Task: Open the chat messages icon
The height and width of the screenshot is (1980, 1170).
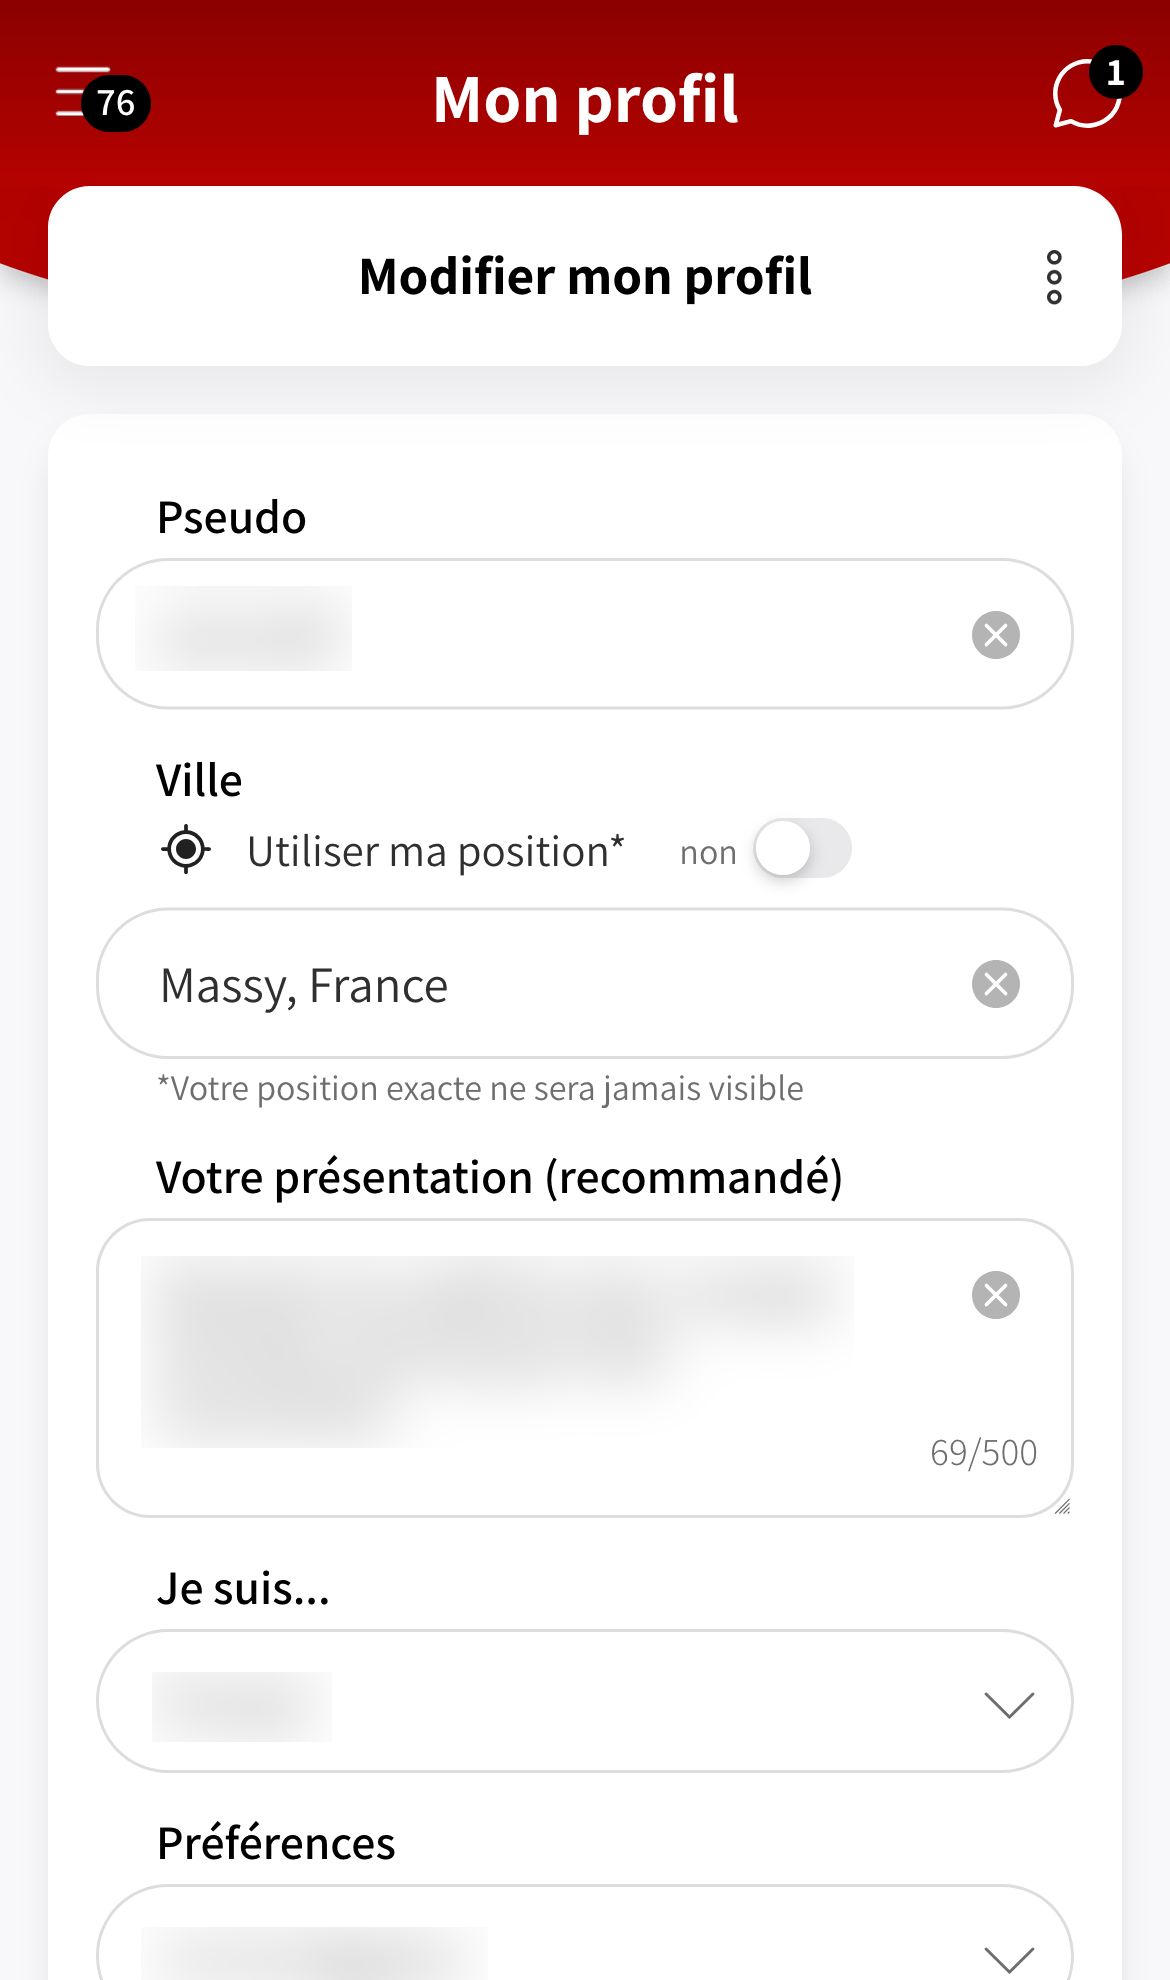Action: (1083, 98)
